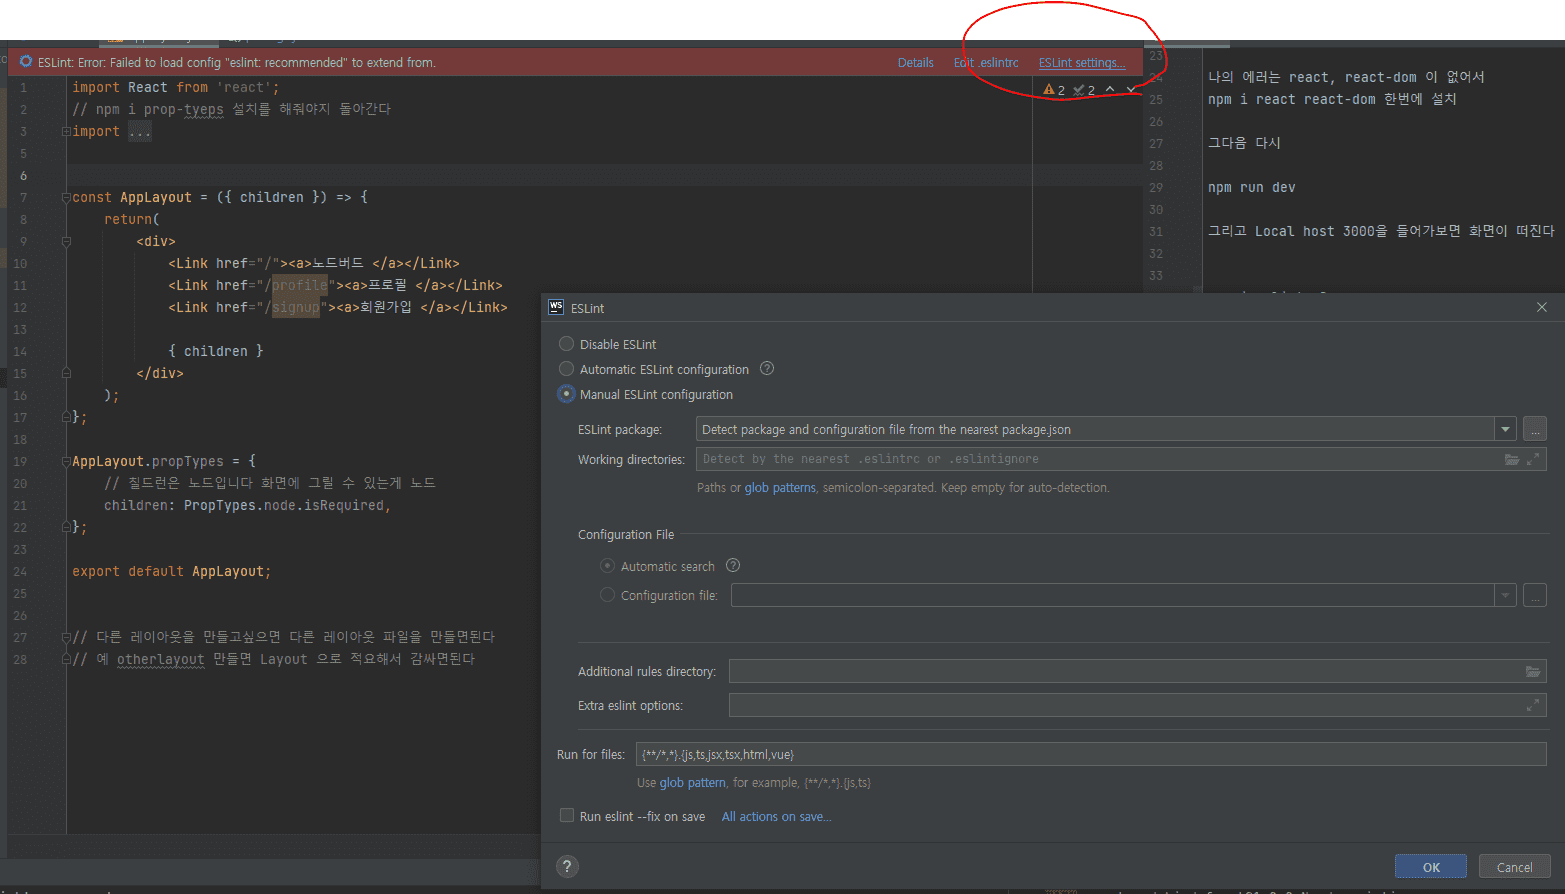This screenshot has height=894, width=1565.
Task: Open the glob patterns link under Working directories
Action: click(x=781, y=488)
